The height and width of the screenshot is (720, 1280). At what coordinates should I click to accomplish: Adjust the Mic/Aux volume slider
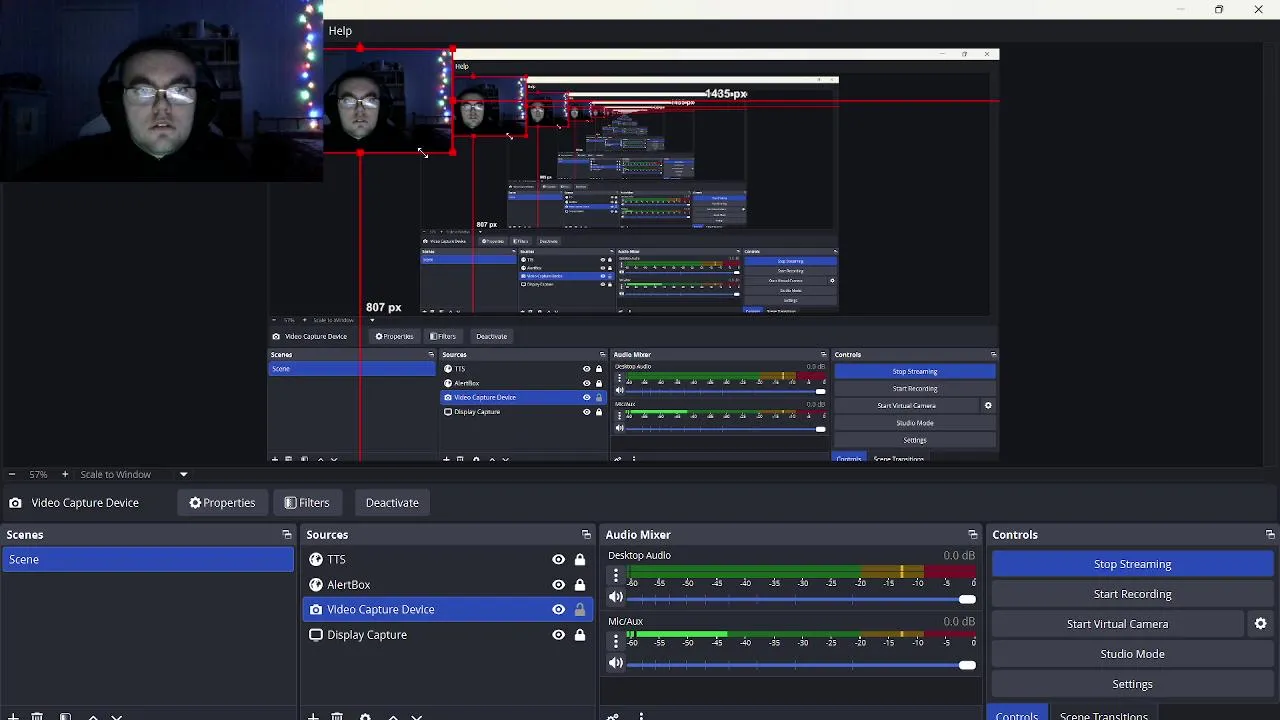pos(802,664)
